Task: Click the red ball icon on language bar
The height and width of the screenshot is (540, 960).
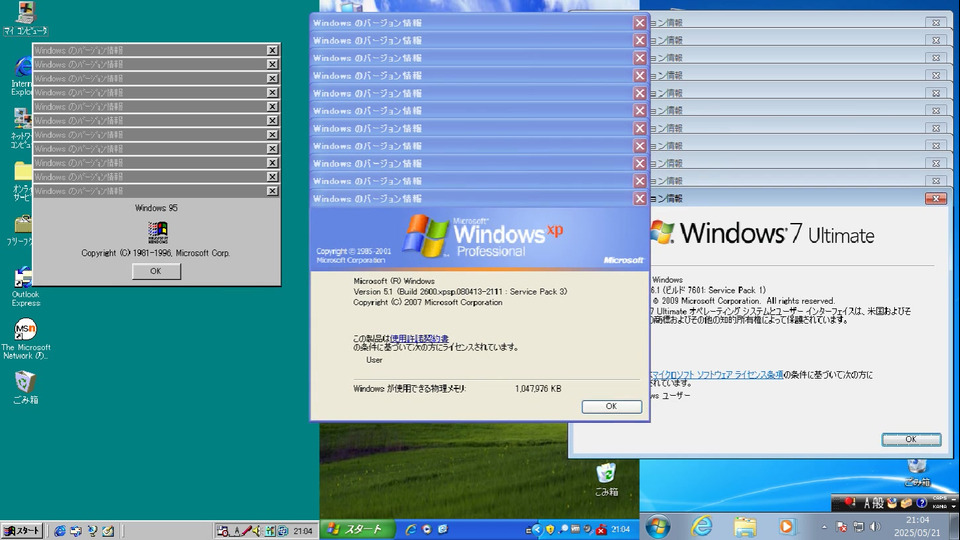Action: [849, 501]
